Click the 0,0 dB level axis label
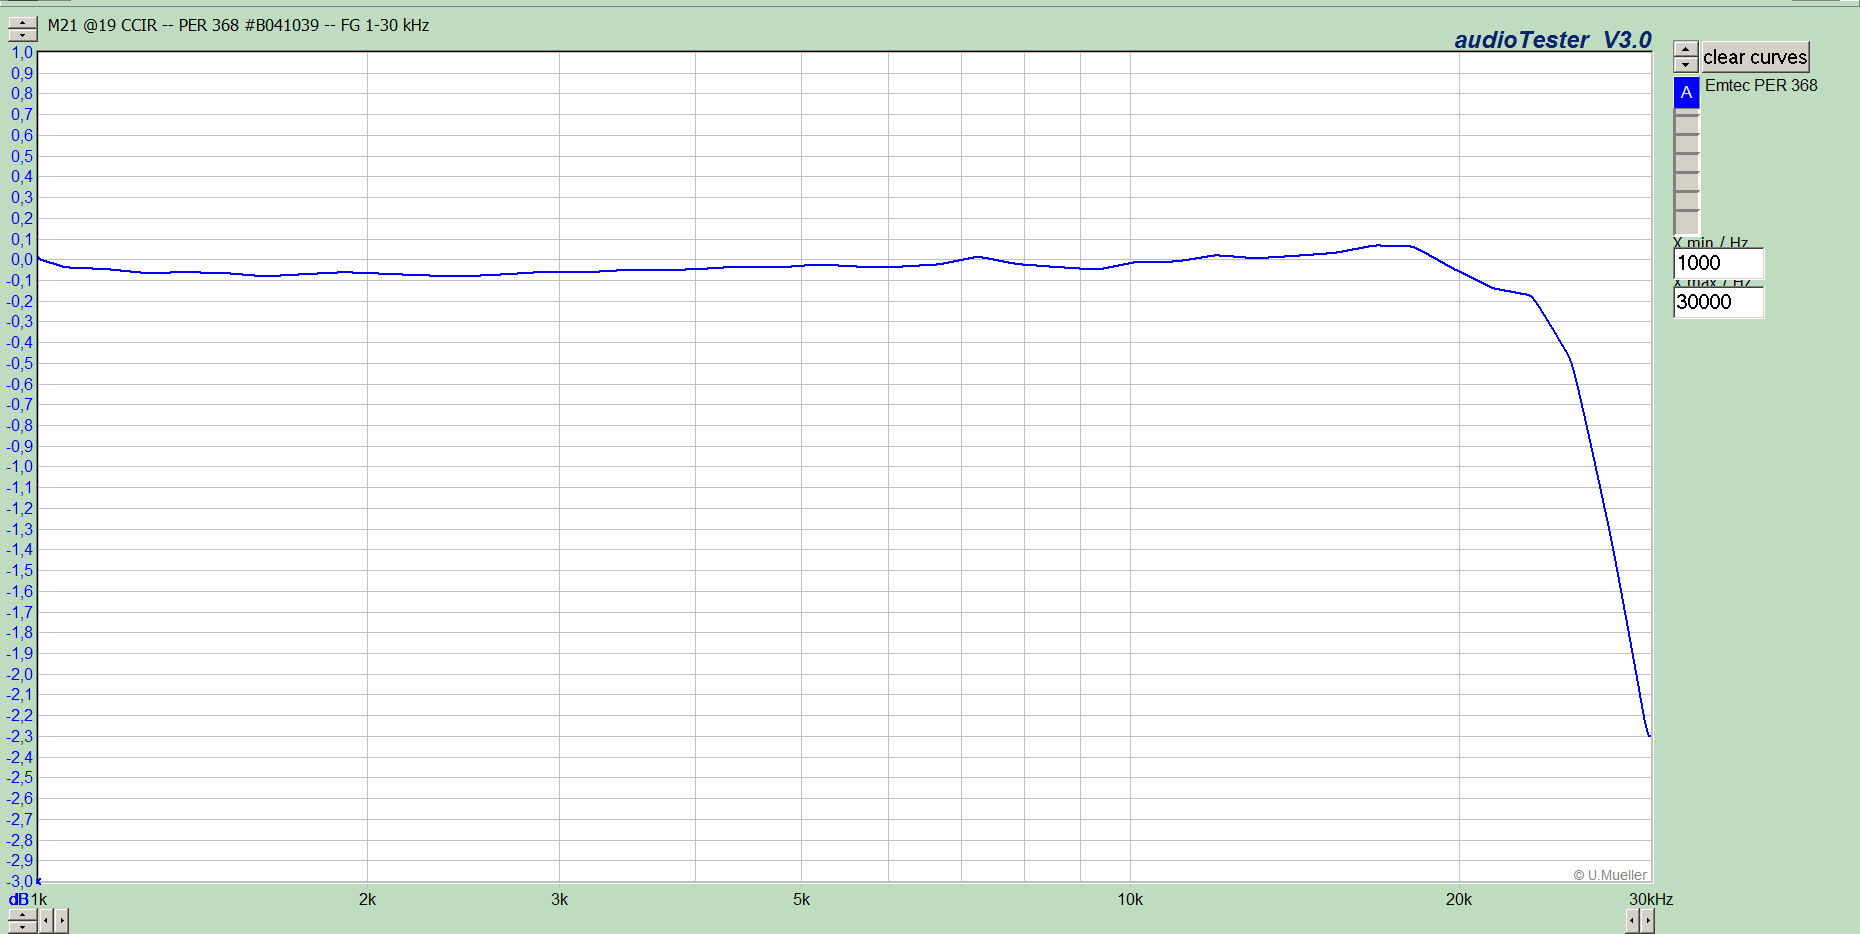This screenshot has height=934, width=1860. [x=22, y=260]
